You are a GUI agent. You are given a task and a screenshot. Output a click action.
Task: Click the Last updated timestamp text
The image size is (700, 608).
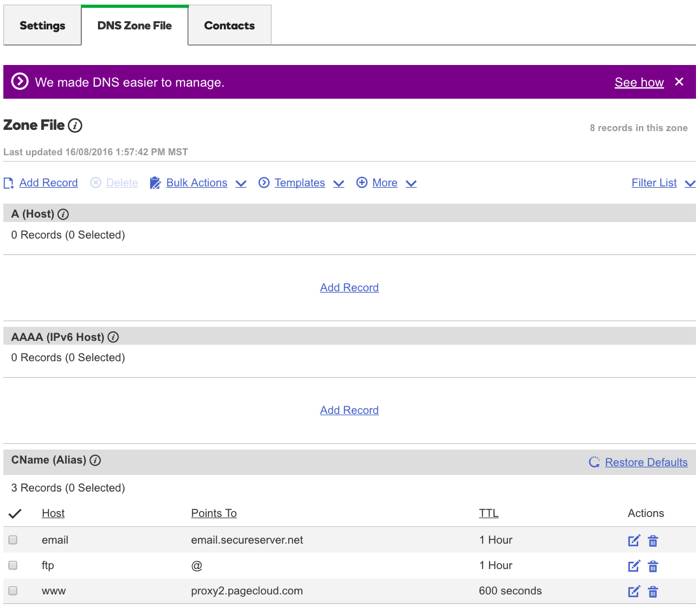[x=96, y=152]
